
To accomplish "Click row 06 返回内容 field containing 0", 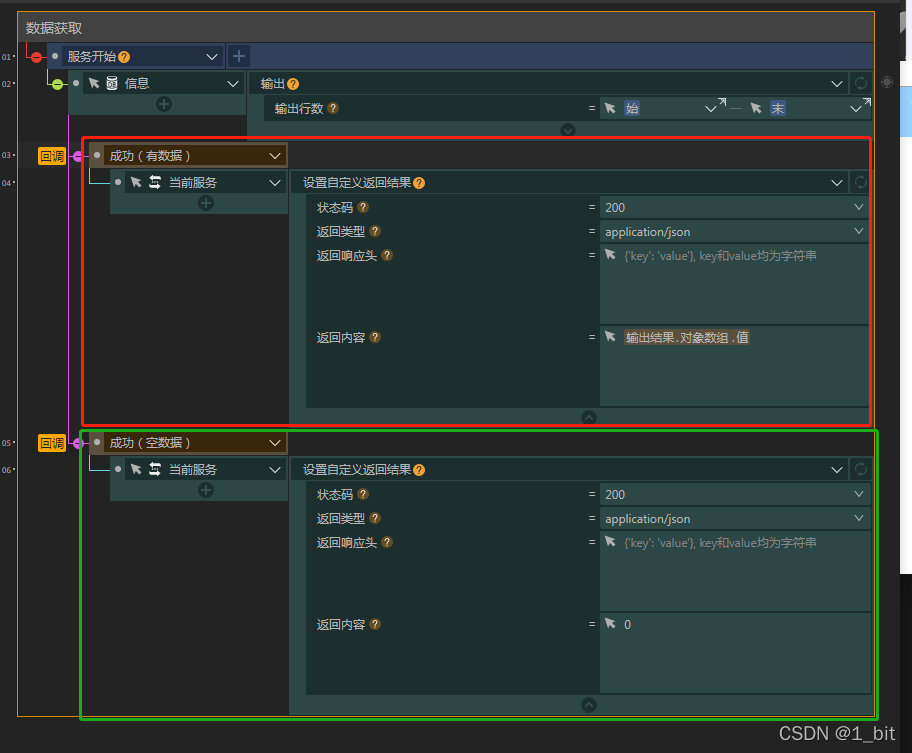I will pos(735,652).
